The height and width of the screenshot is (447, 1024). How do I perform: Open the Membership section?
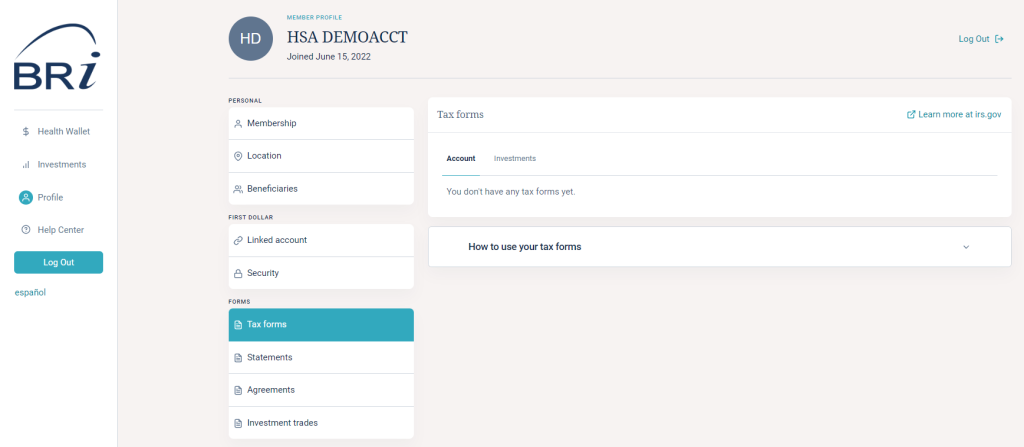click(271, 123)
